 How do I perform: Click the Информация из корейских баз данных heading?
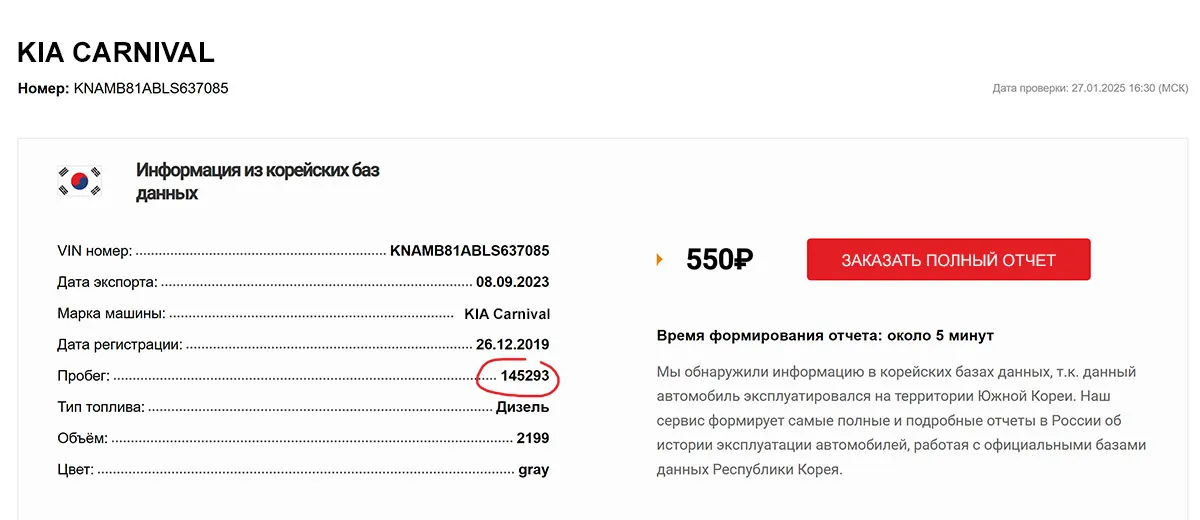257,181
